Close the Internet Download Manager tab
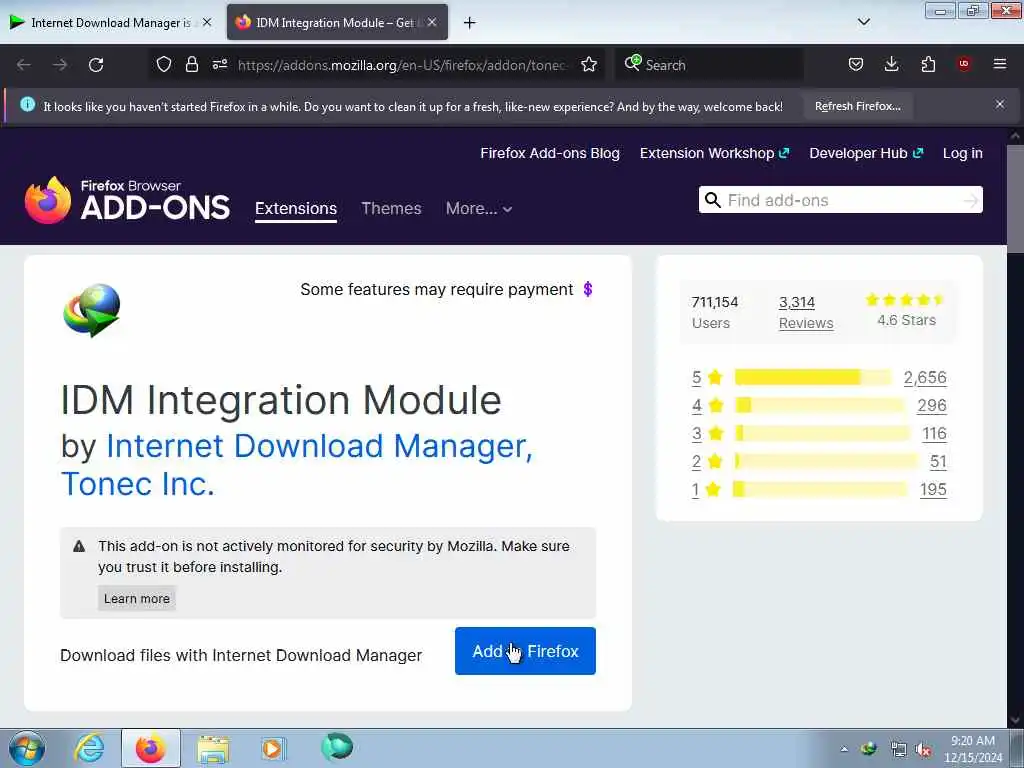 pyautogui.click(x=207, y=22)
